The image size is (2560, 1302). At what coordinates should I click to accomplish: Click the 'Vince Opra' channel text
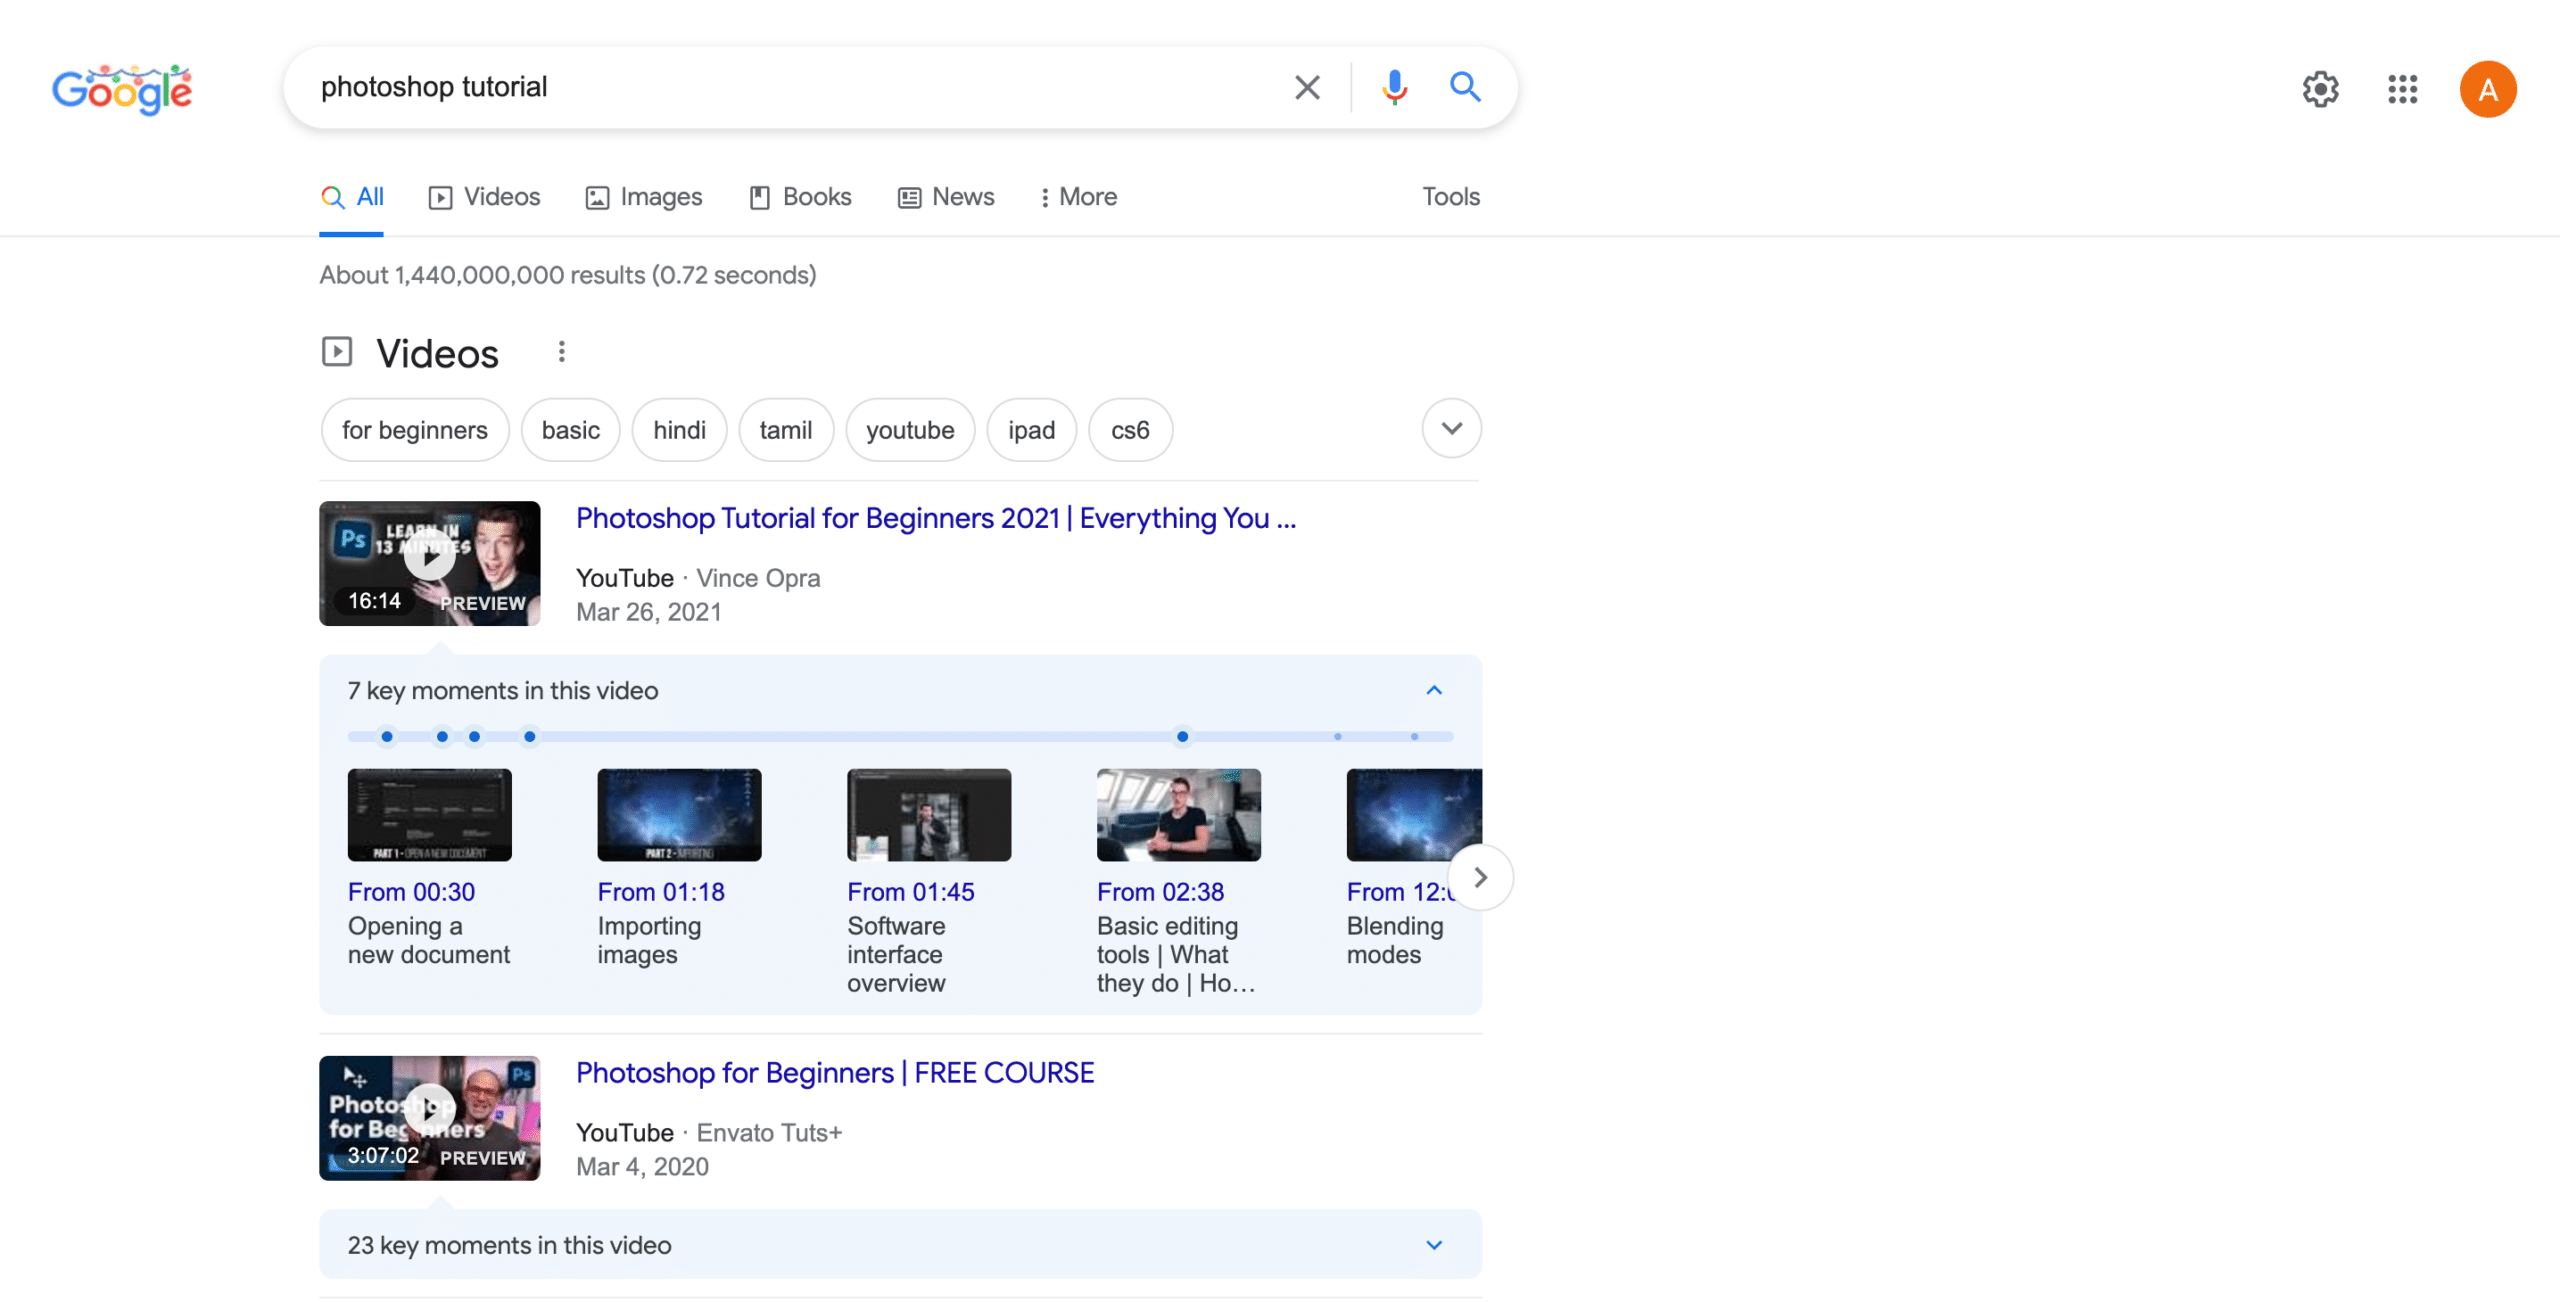[758, 578]
